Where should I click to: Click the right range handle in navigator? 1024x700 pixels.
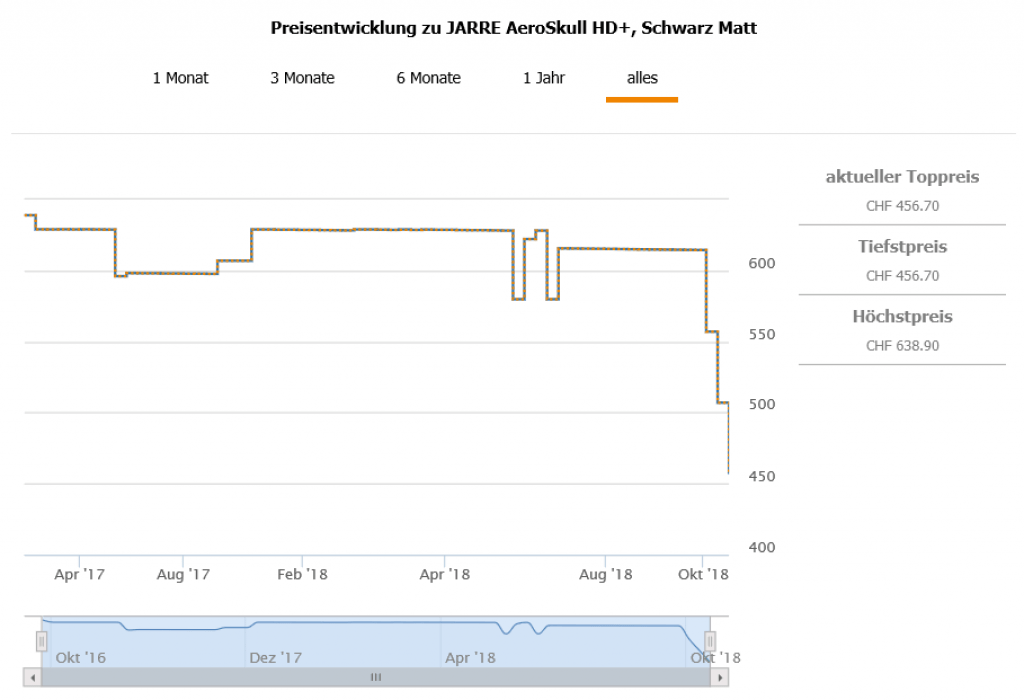(709, 641)
